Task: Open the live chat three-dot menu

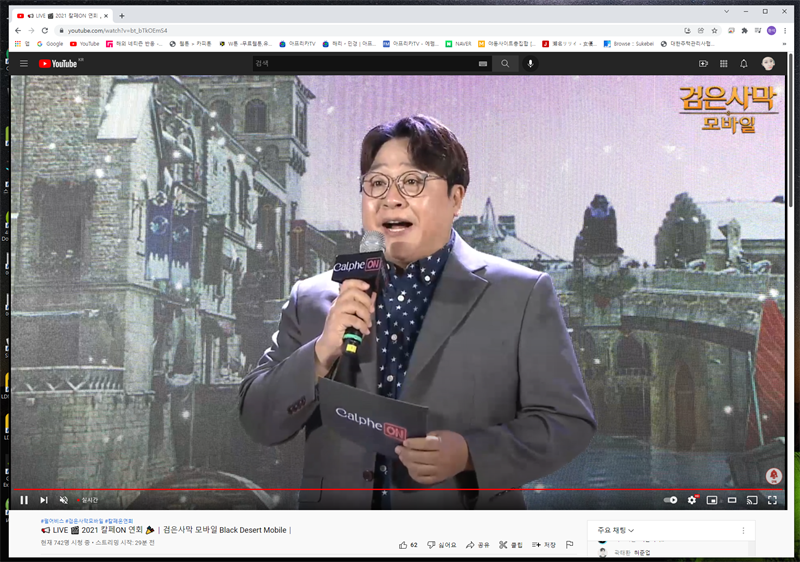Action: coord(743,530)
